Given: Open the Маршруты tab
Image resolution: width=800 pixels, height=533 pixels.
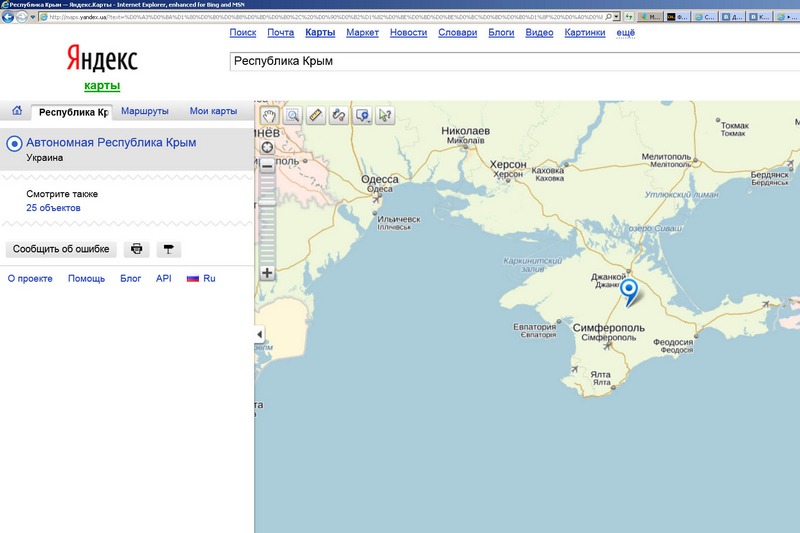Looking at the screenshot, I should click(x=145, y=111).
